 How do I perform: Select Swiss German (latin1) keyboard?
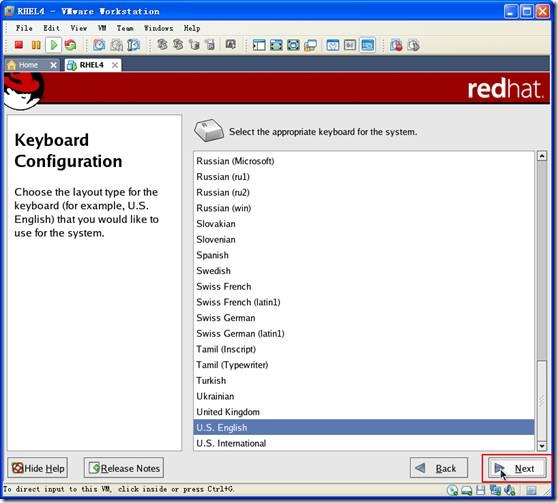tap(364, 334)
